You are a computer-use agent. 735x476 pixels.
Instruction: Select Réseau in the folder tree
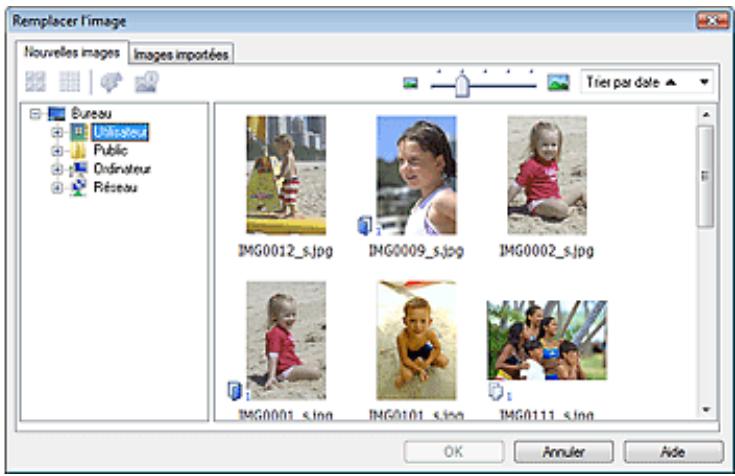coord(115,187)
